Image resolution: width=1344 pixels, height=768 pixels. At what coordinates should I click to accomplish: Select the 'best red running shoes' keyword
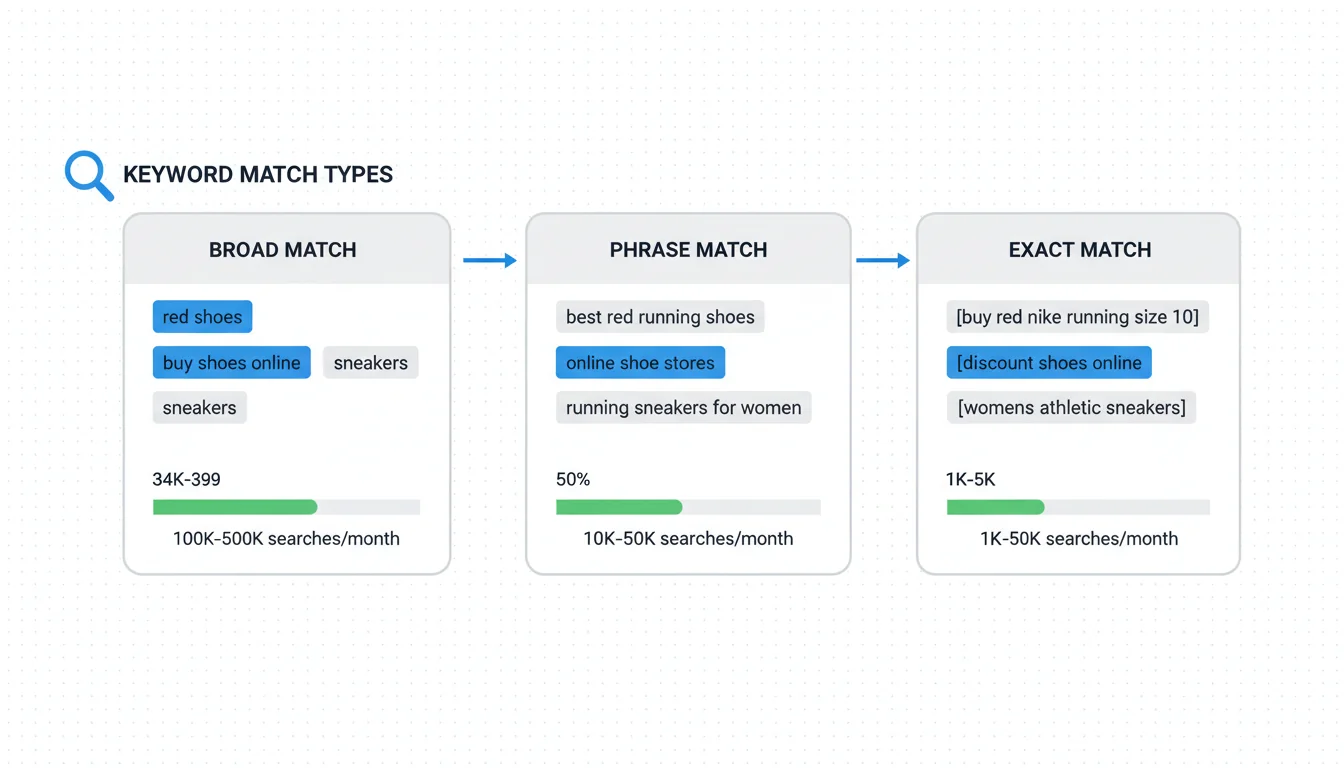coord(660,317)
